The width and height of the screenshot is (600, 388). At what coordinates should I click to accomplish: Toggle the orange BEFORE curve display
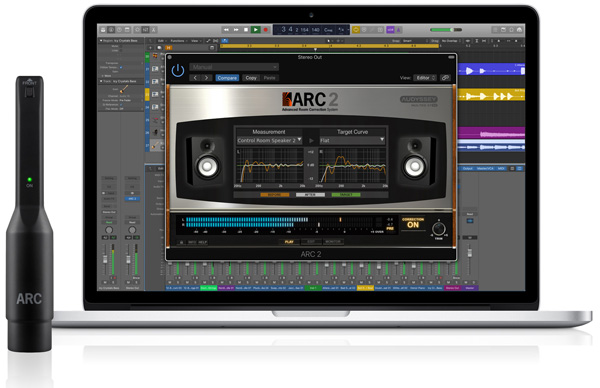(274, 195)
